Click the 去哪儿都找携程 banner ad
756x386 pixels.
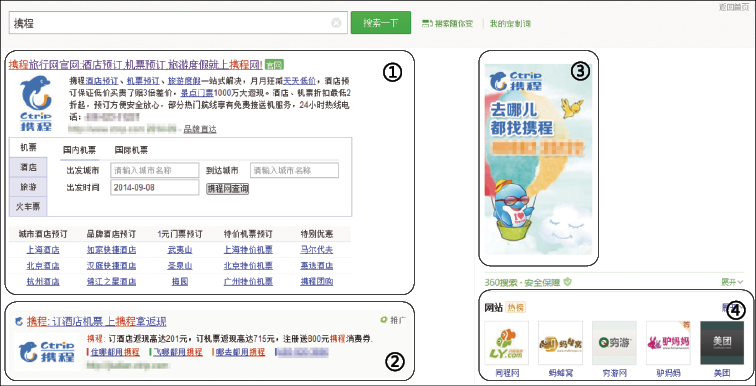[x=539, y=159]
